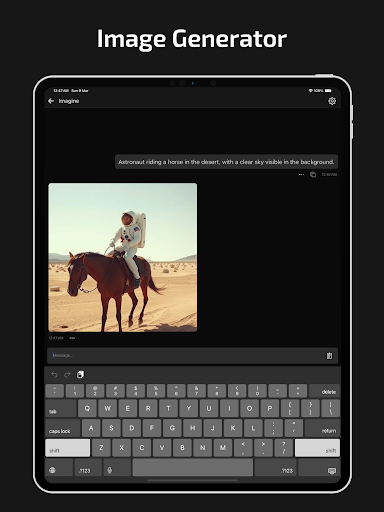Copy the prompt message with the copy icon
Screen dimensions: 384x512
313,175
